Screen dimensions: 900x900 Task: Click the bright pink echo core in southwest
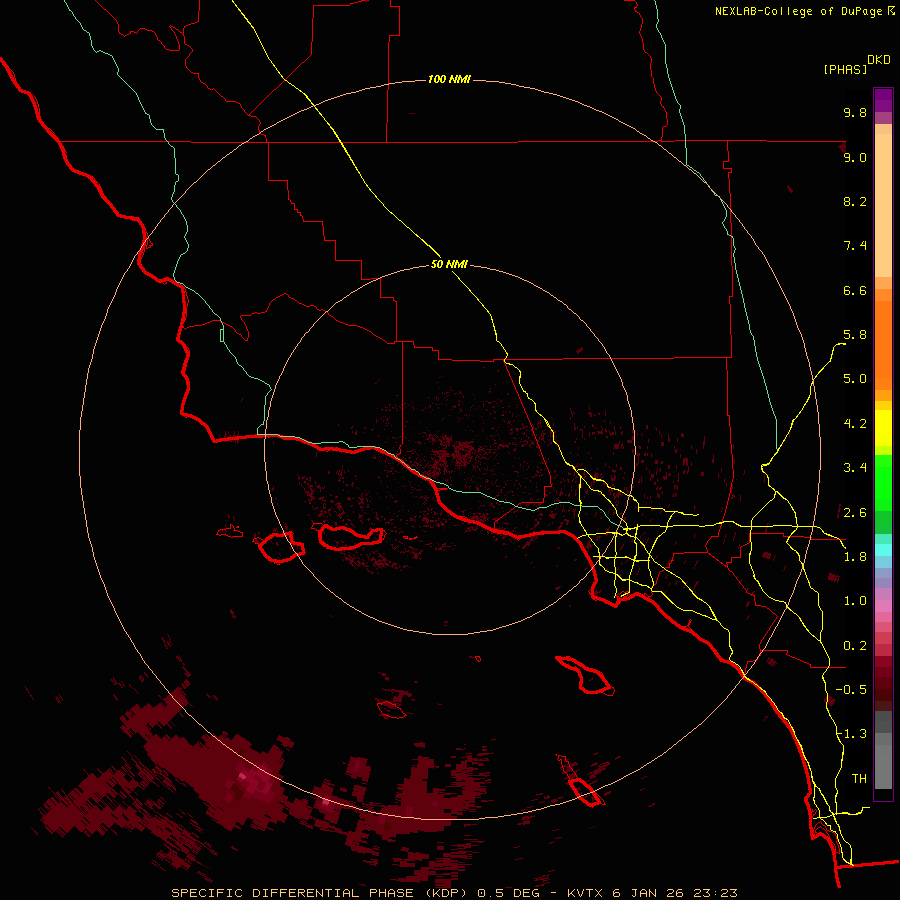[x=242, y=776]
